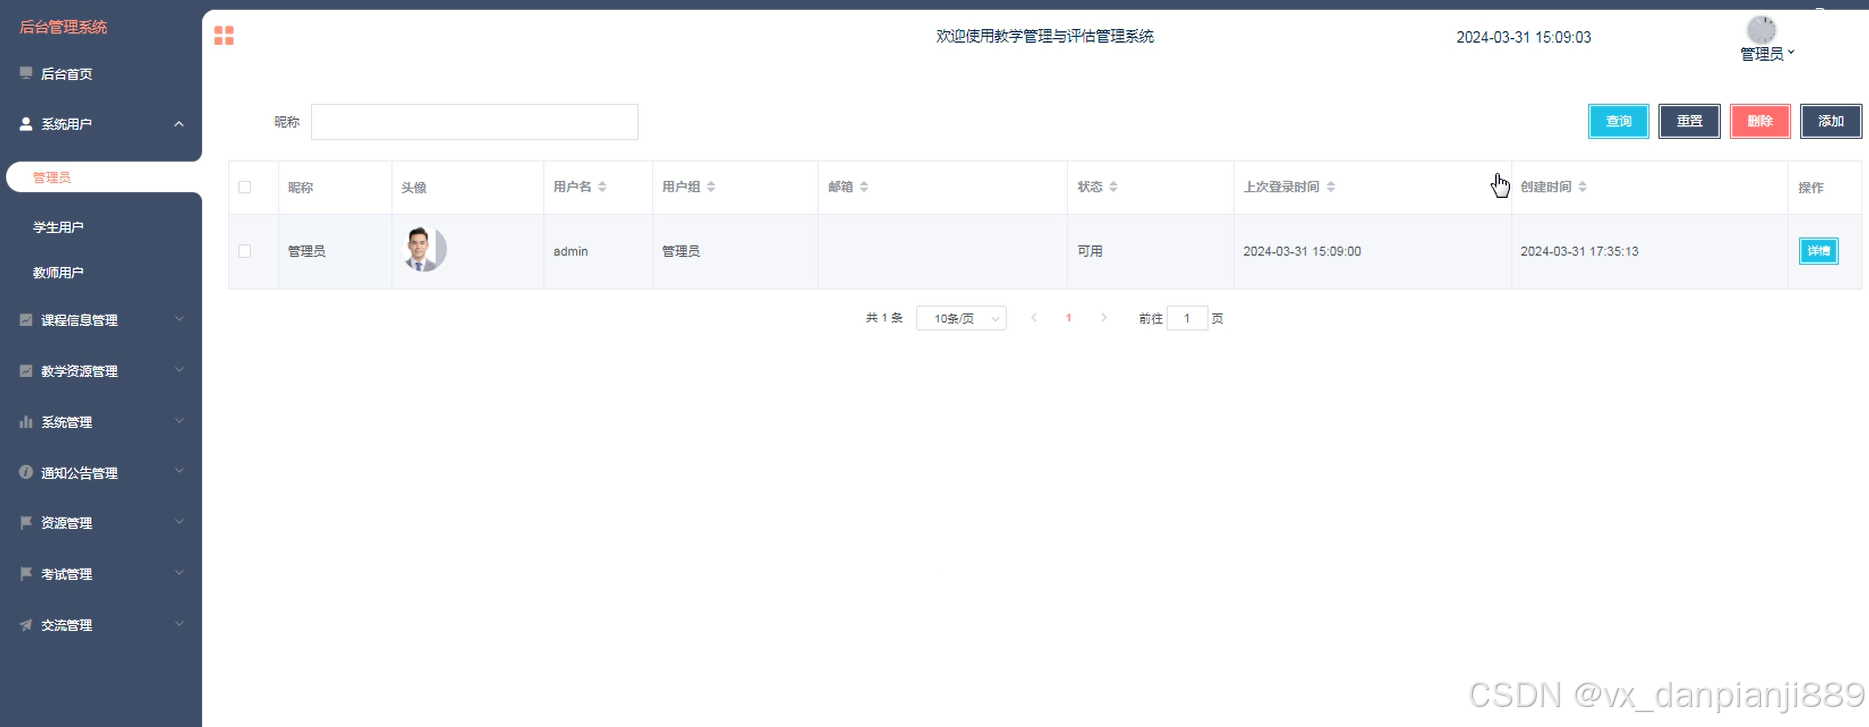Click the orange grid menu toggle icon
1869x727 pixels.
coord(224,36)
